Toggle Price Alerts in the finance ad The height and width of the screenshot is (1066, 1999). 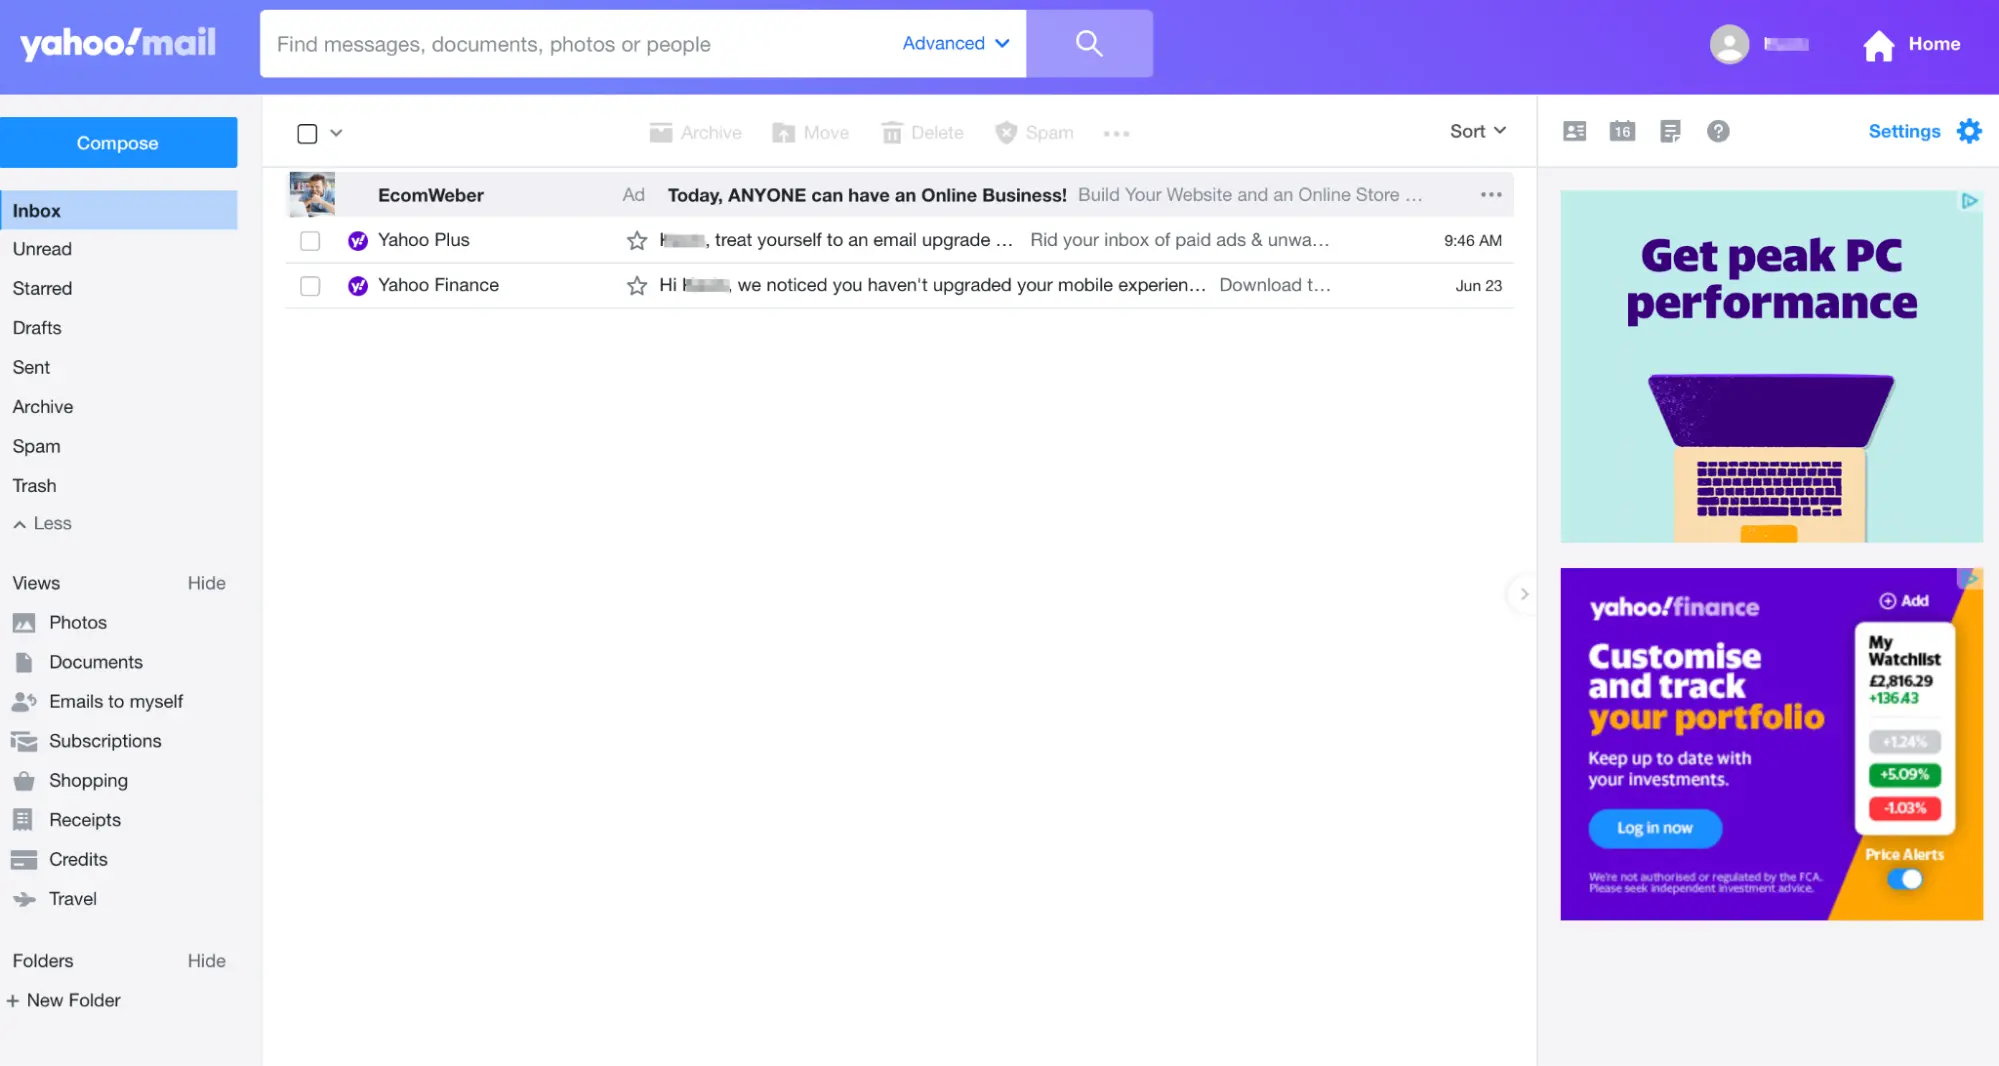click(1906, 878)
